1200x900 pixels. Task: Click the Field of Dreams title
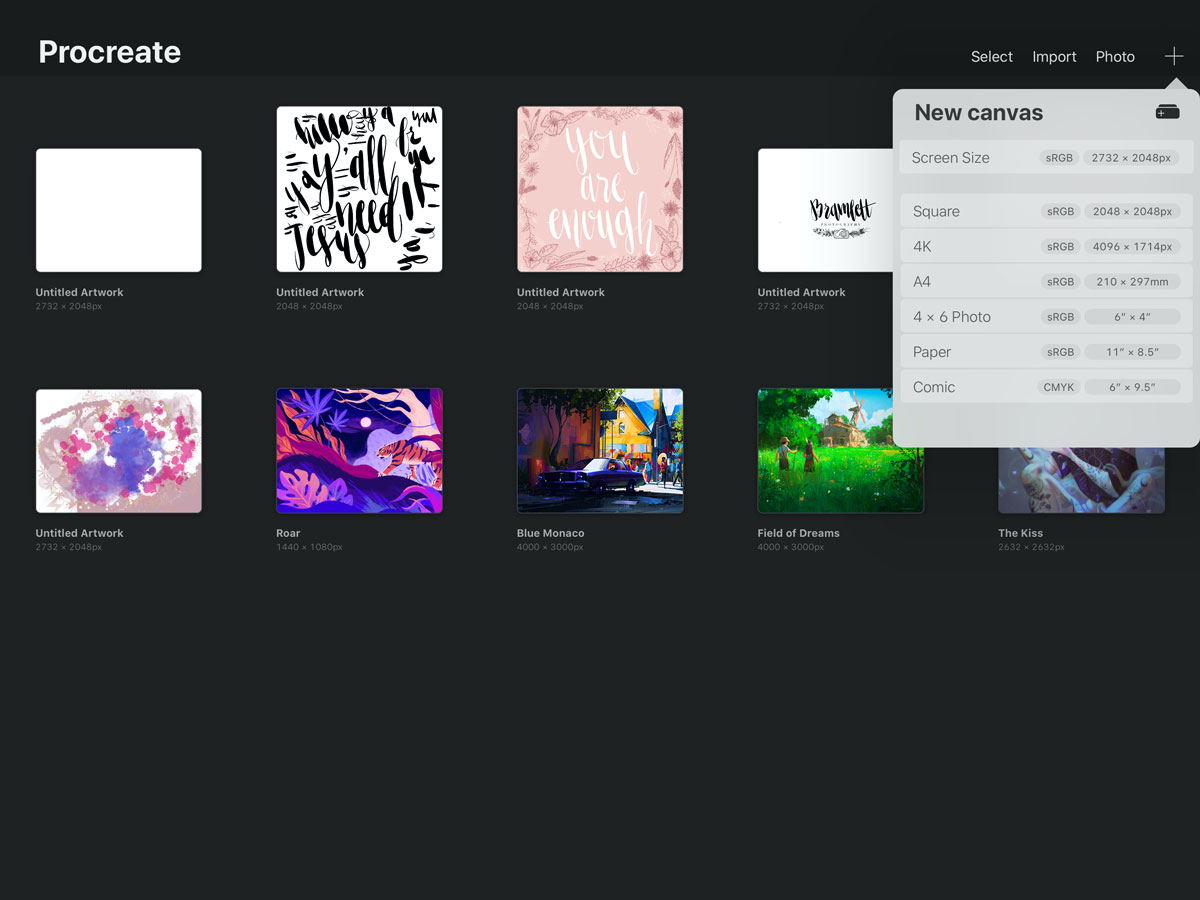click(x=798, y=533)
